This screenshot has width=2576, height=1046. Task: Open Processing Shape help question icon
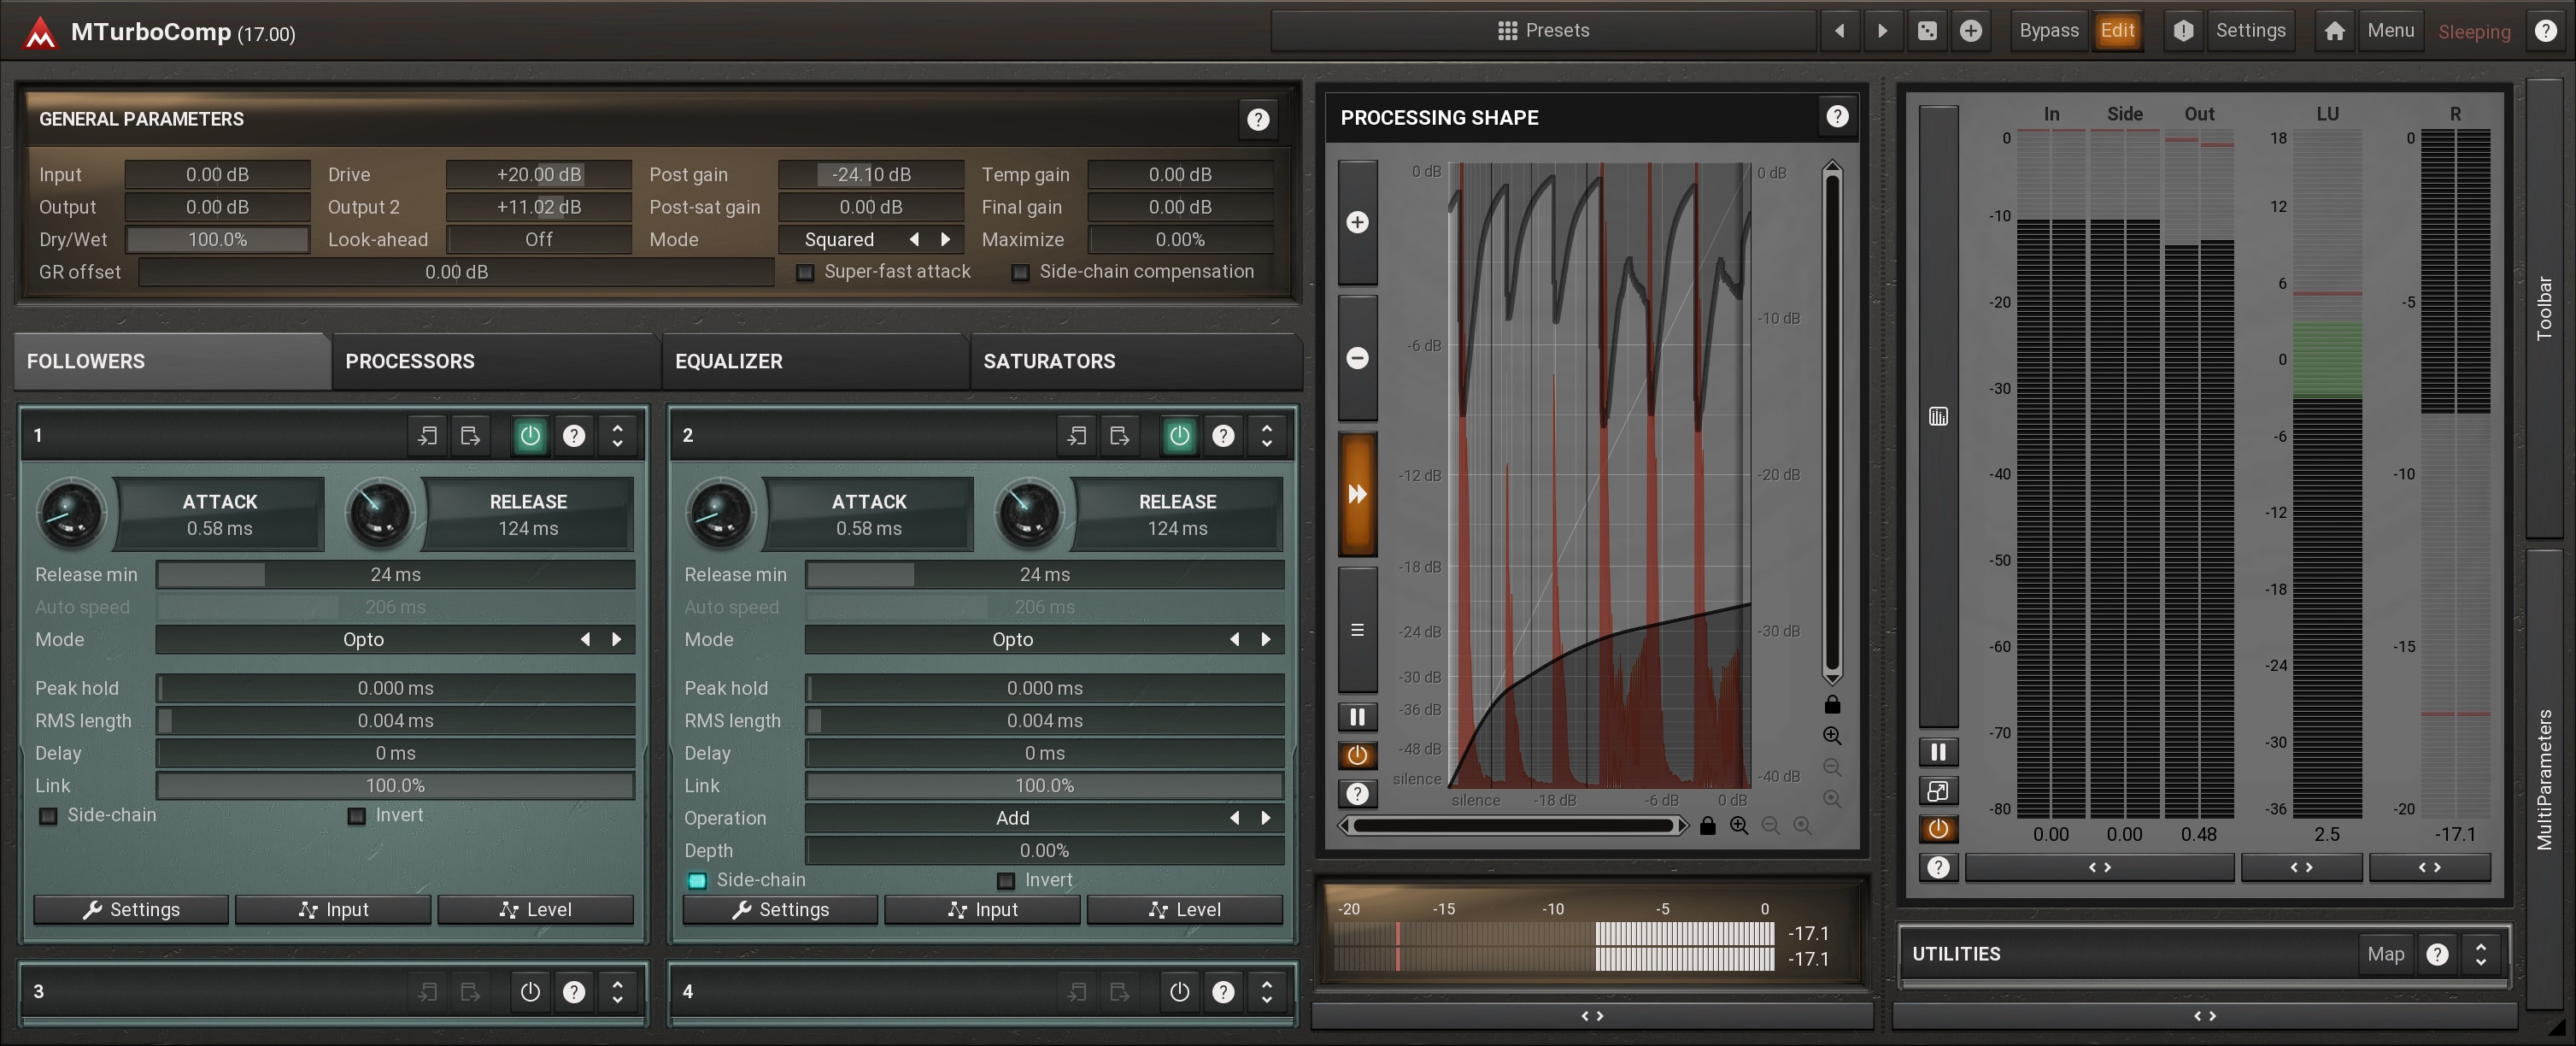coord(1836,117)
